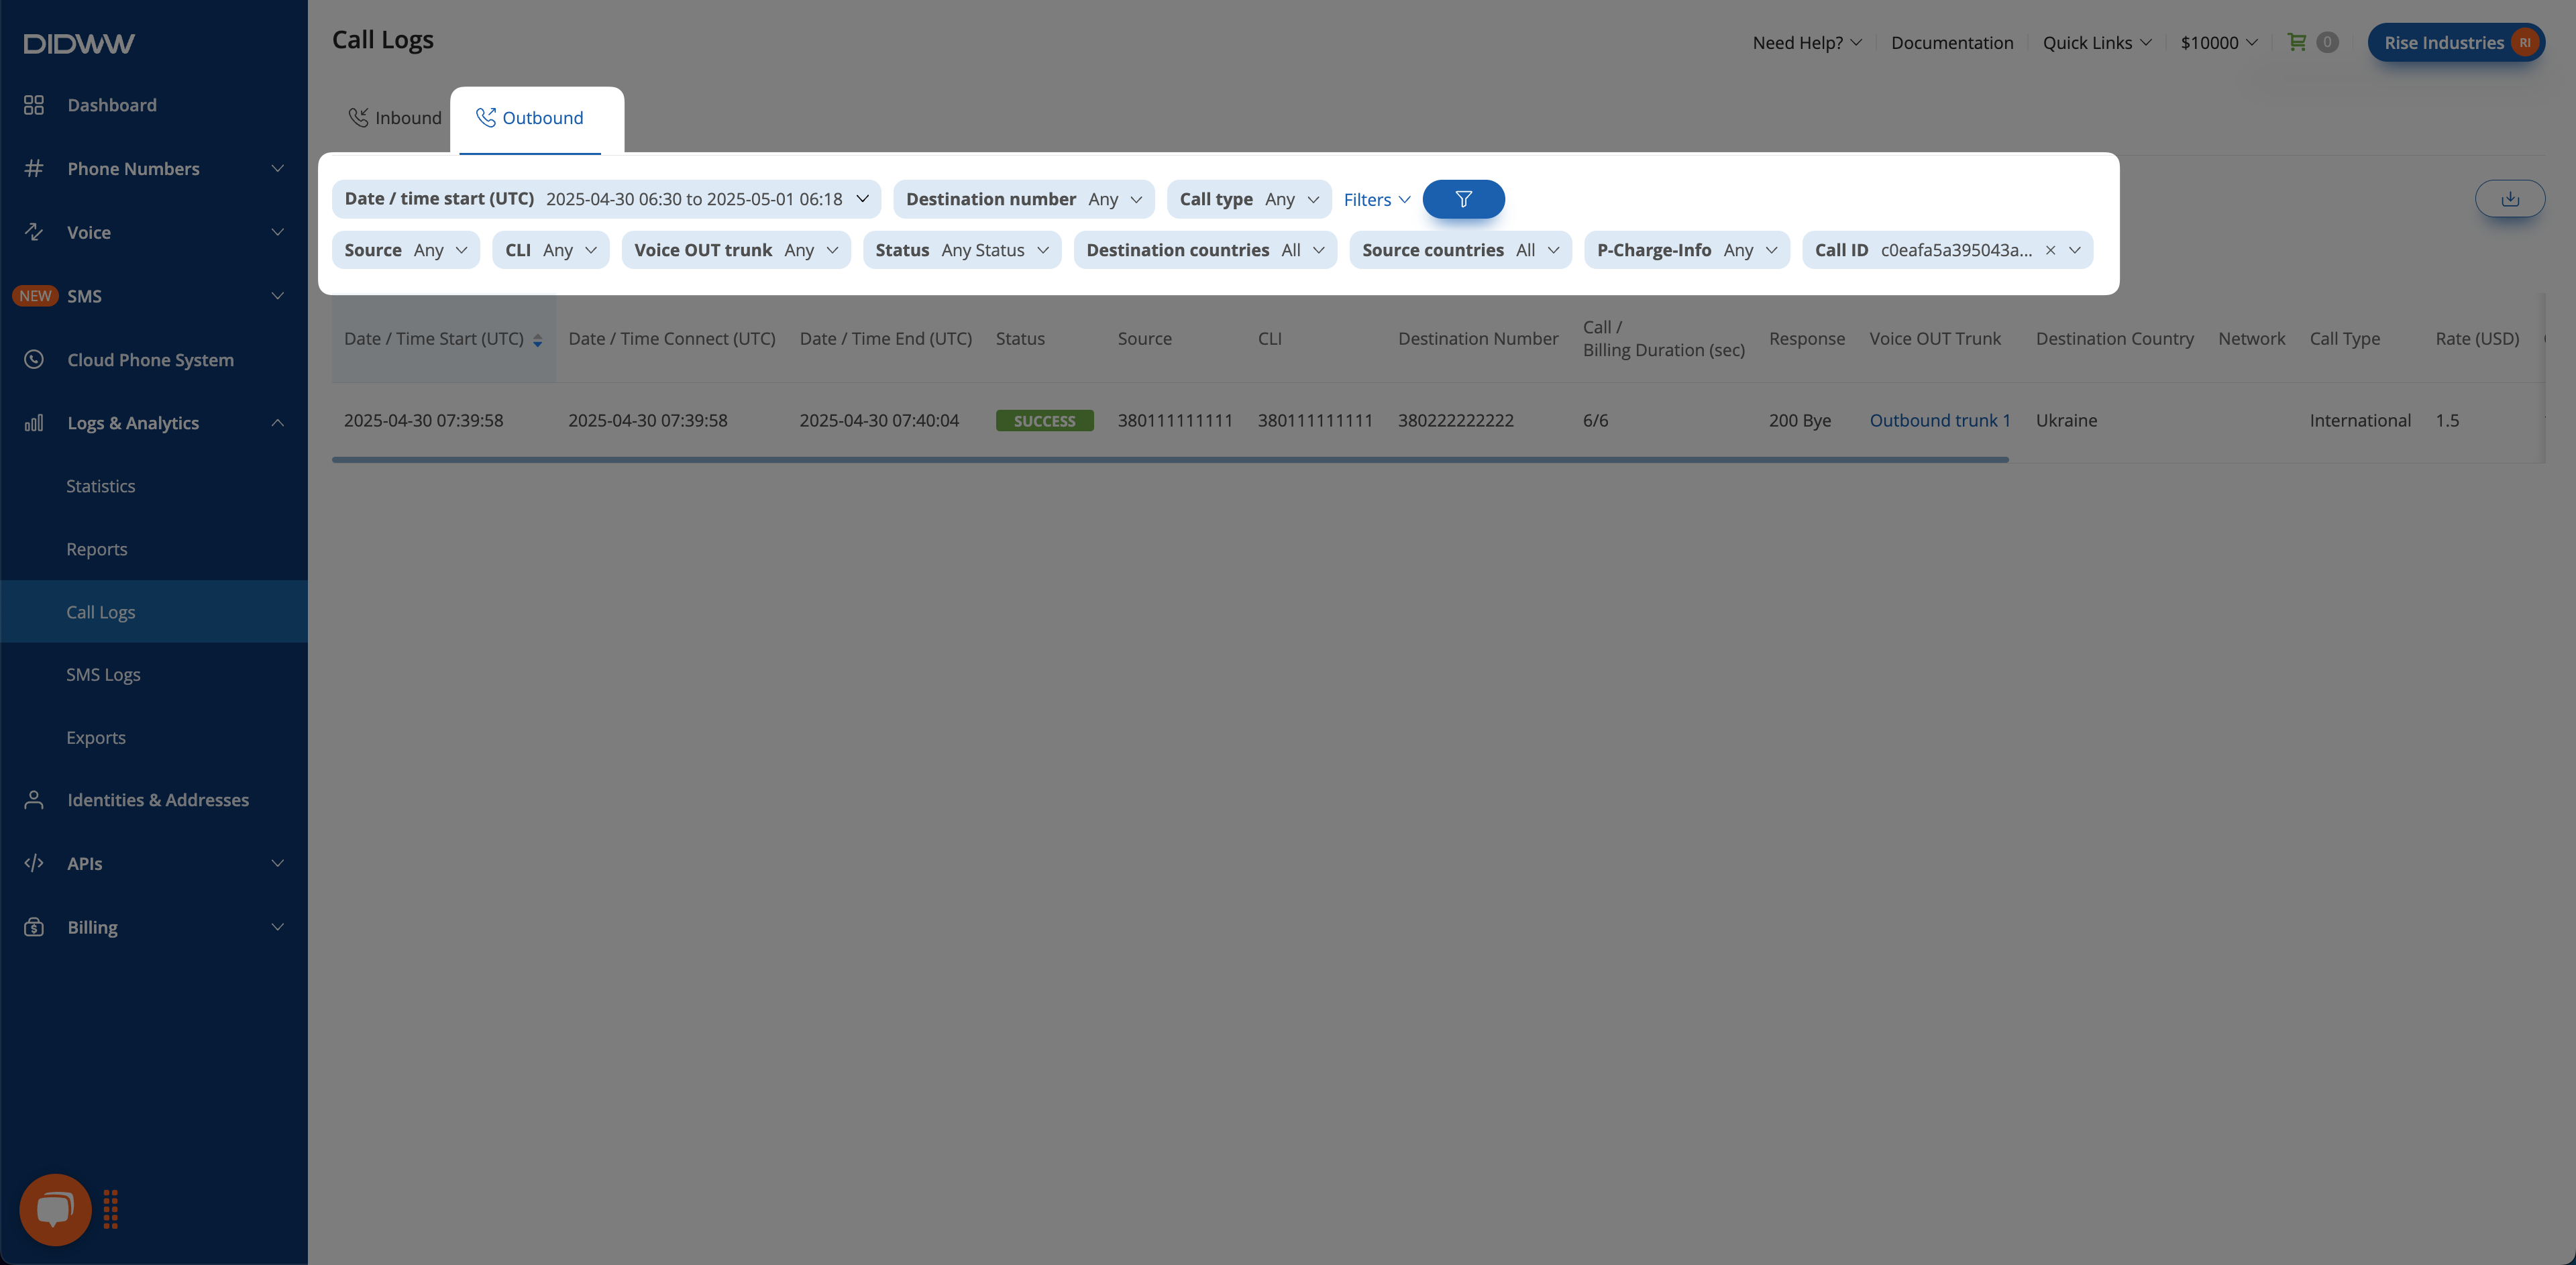2576x1265 pixels.
Task: Click the DIDWW logo
Action: click(79, 43)
